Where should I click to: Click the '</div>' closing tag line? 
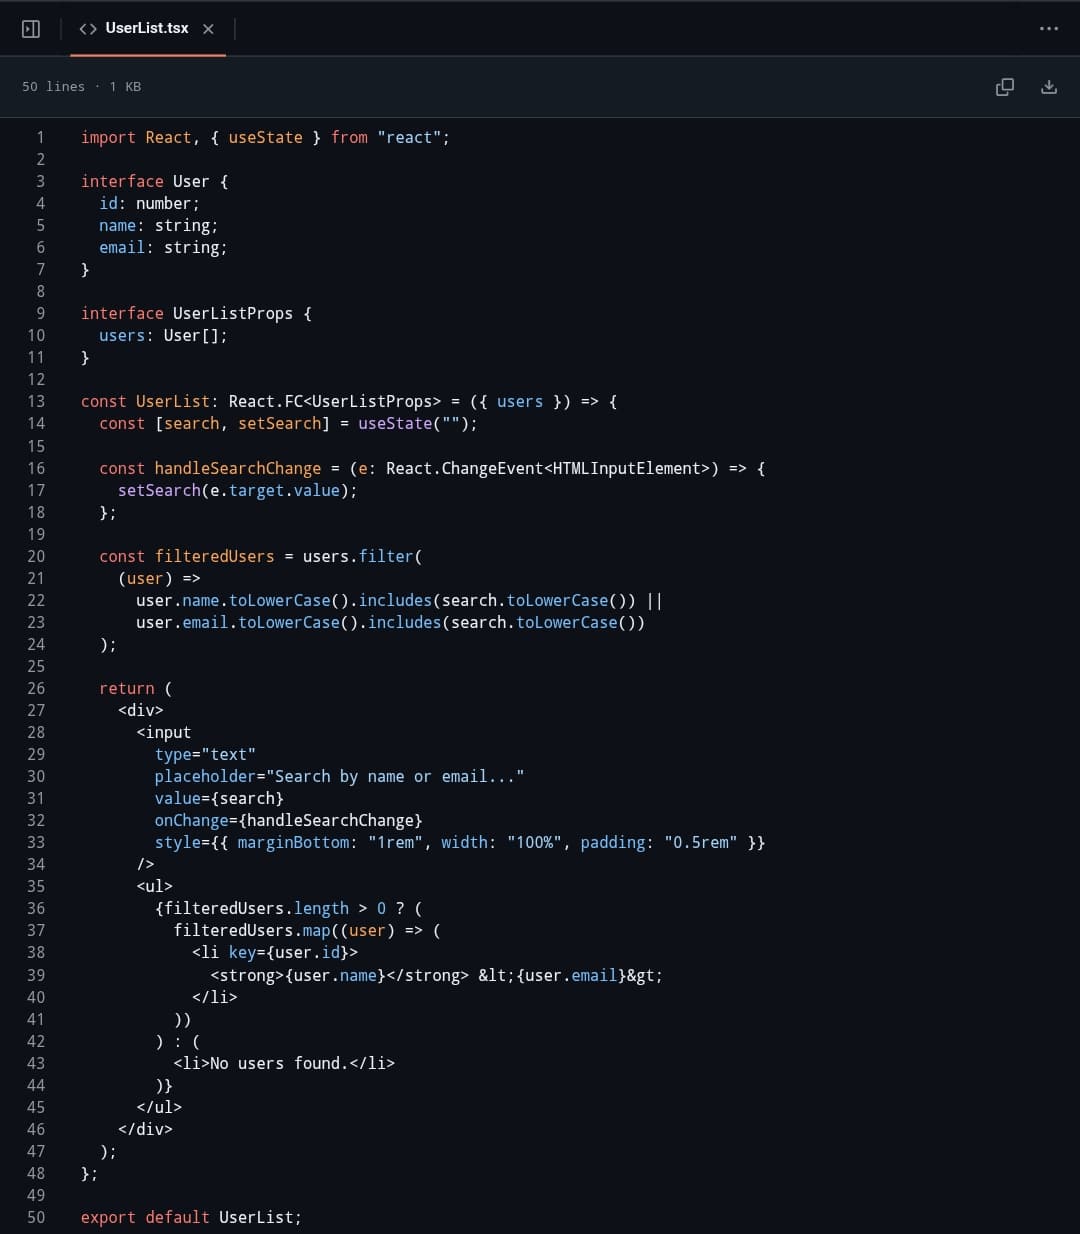(x=145, y=1129)
